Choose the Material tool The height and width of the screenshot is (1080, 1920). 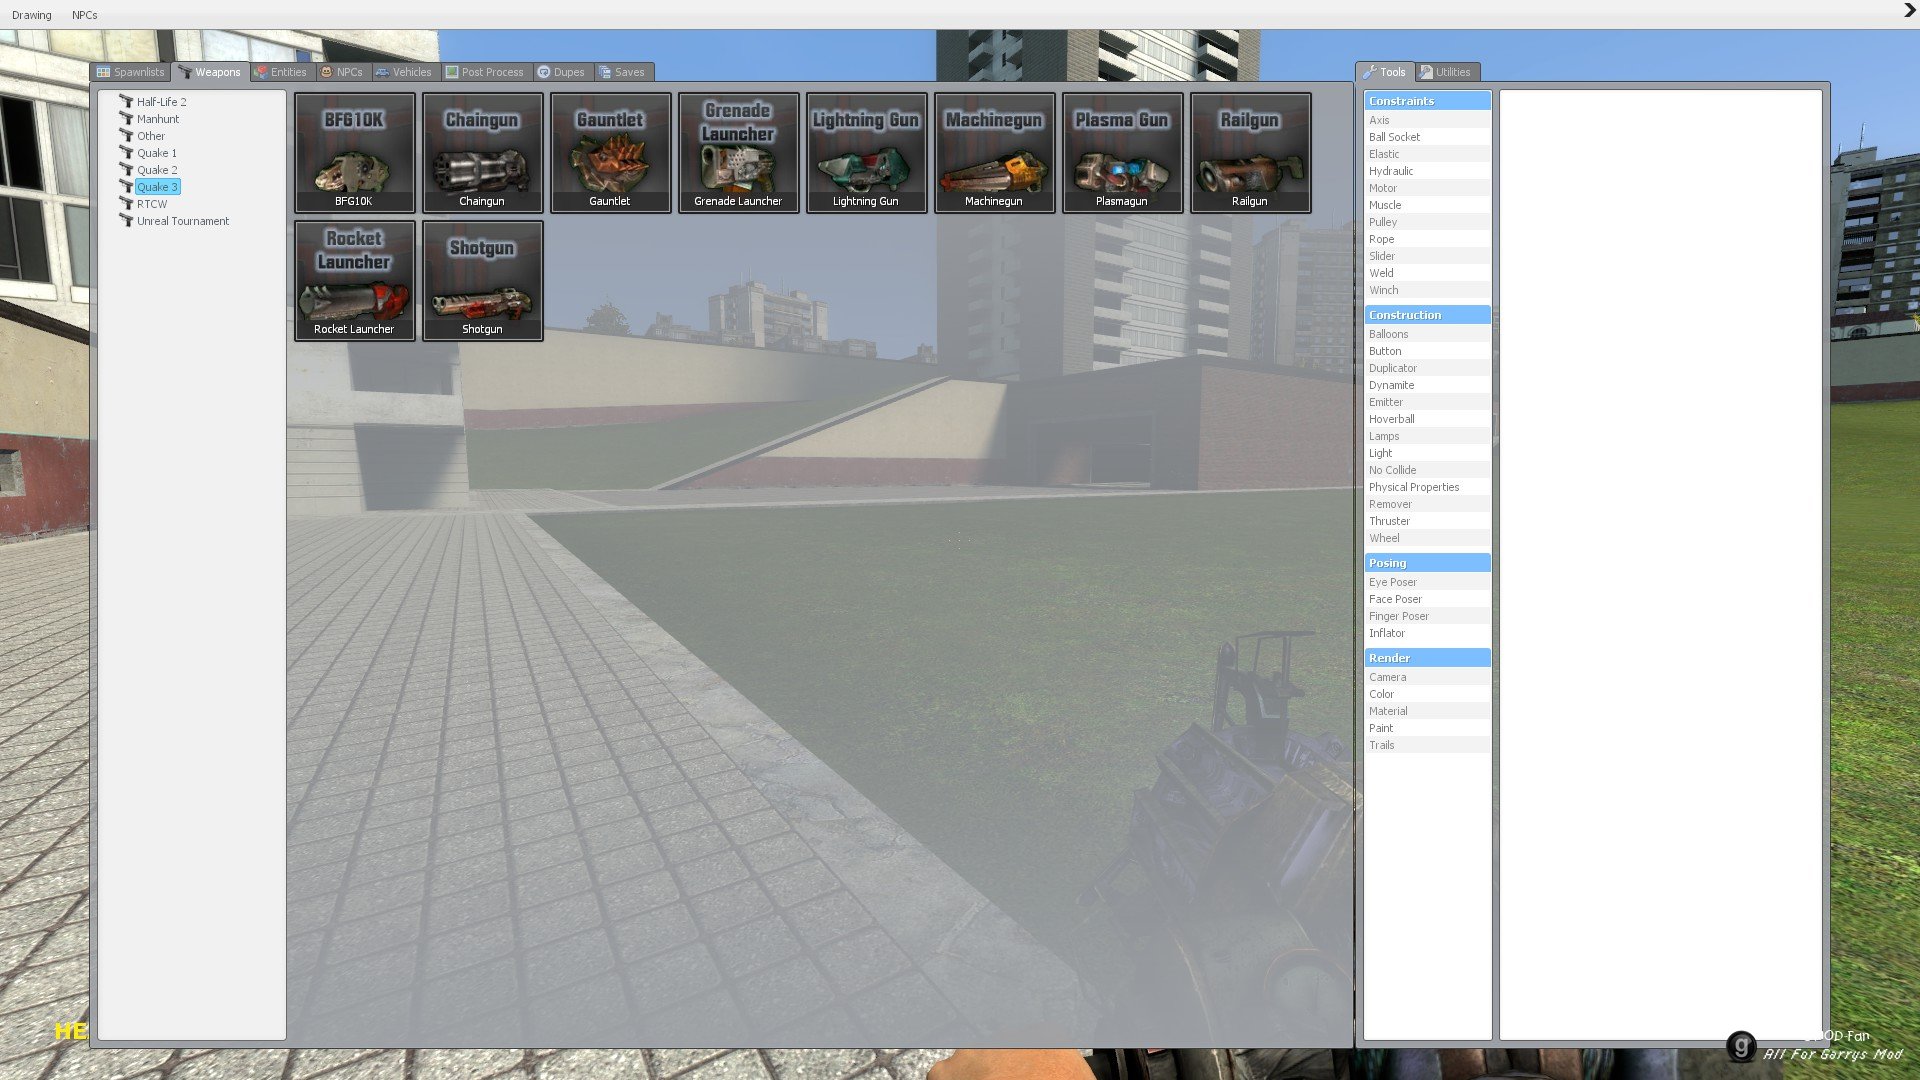click(x=1427, y=711)
